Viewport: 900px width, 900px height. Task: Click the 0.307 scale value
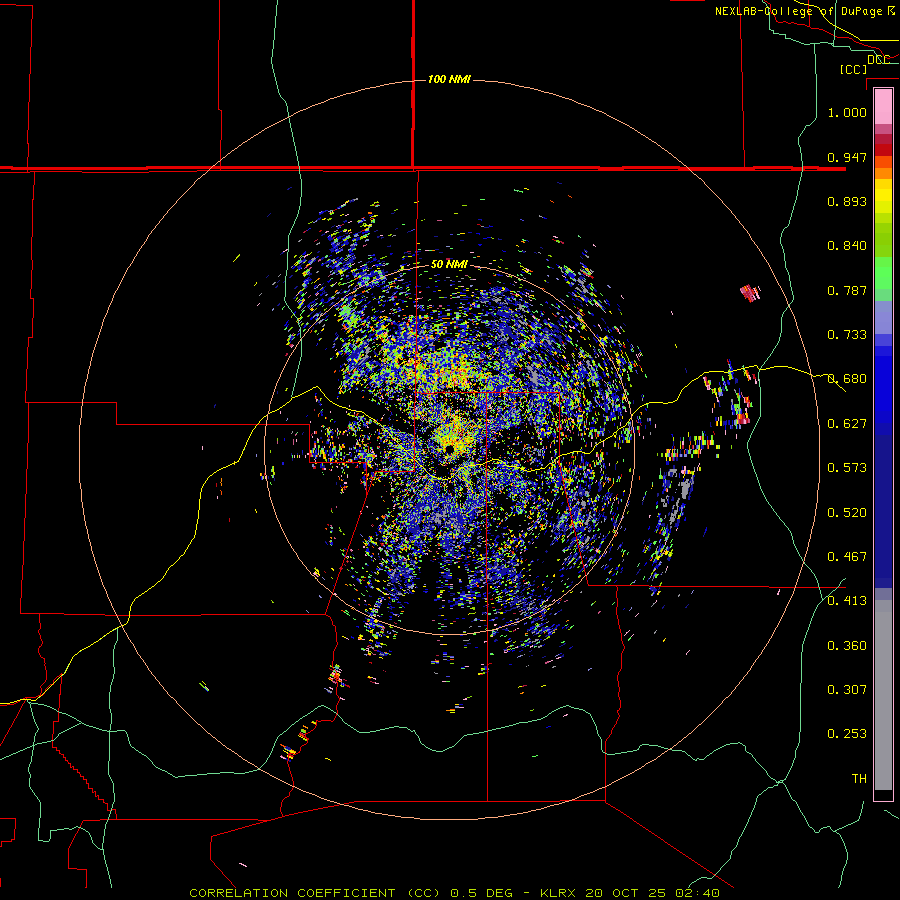pyautogui.click(x=847, y=690)
